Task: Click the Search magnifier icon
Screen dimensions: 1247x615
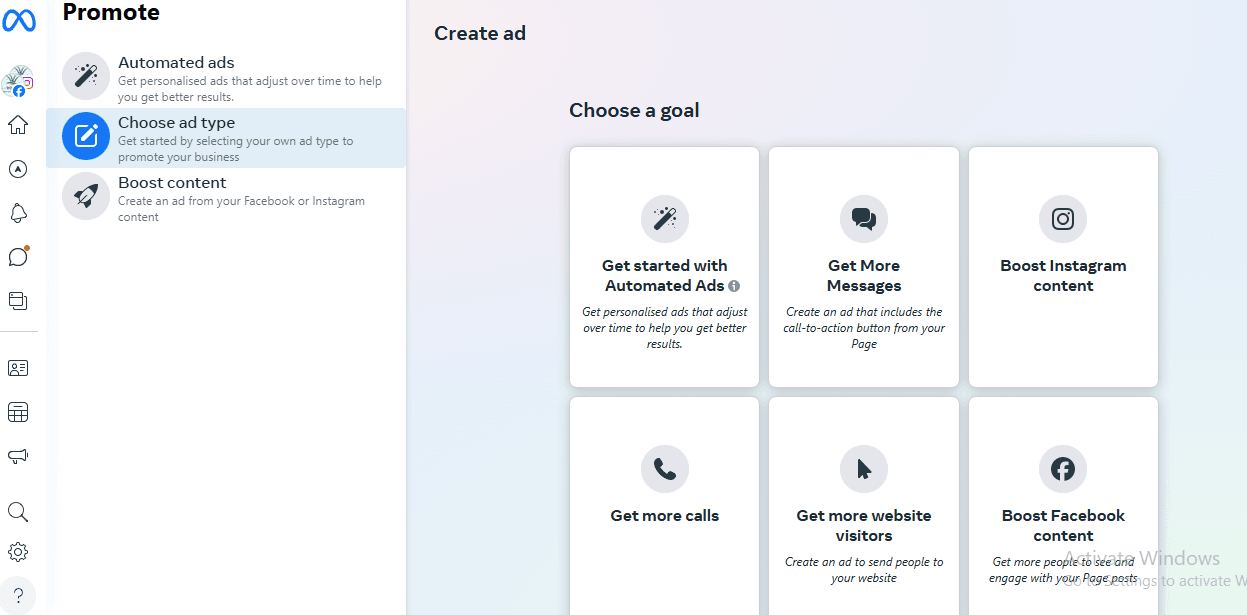Action: click(18, 512)
